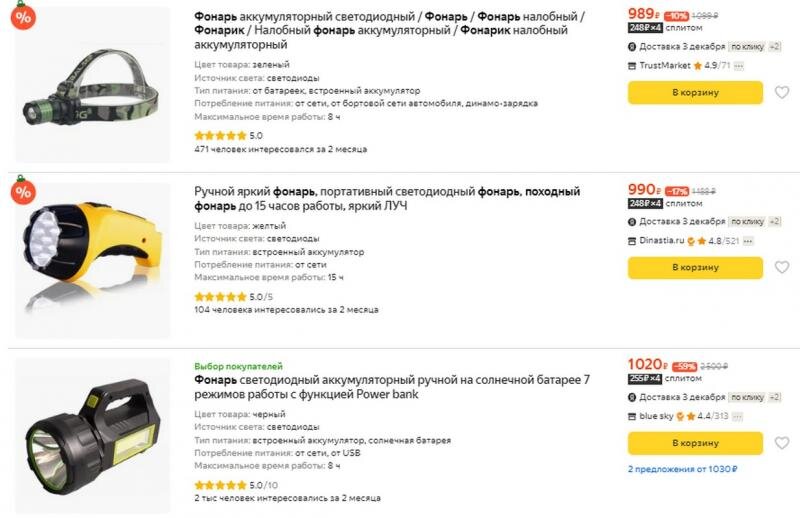Viewport: 800px width, 518px height.
Task: Click the delivery pin icon for the headlamp
Action: [632, 47]
